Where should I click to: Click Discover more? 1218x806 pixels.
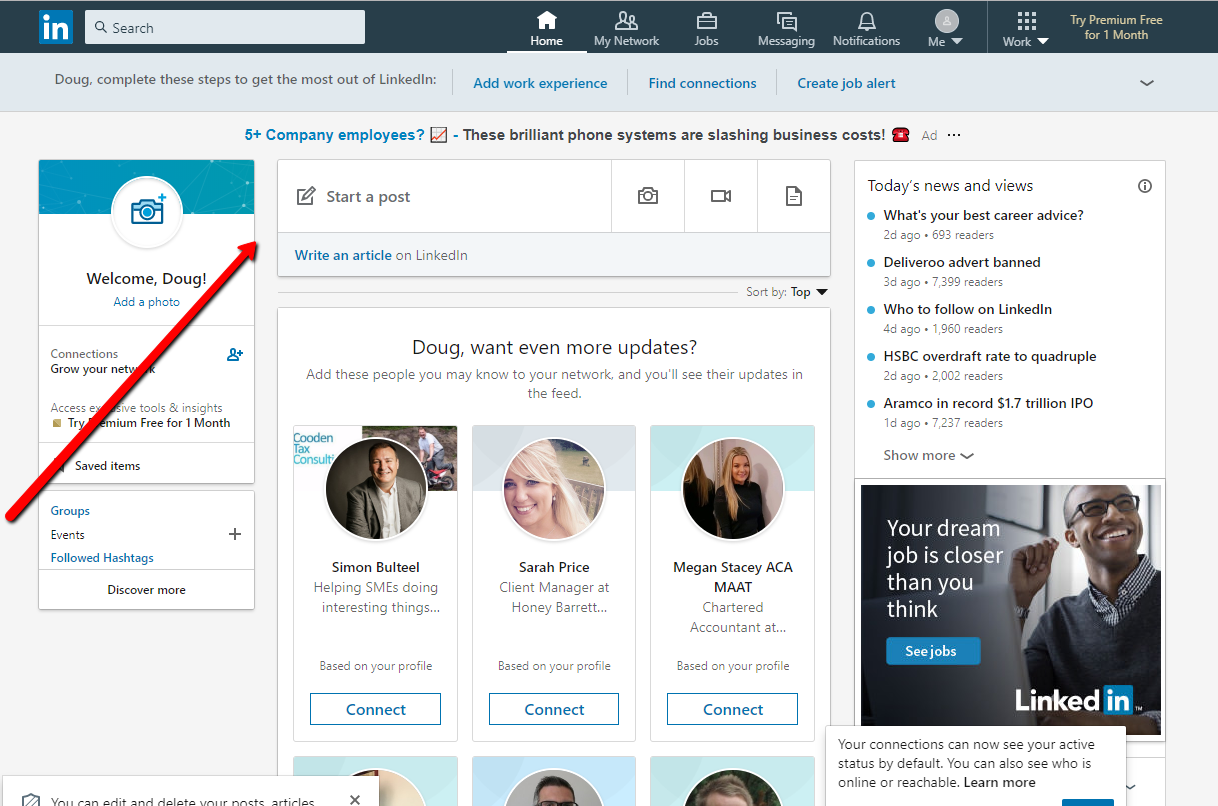click(x=146, y=590)
